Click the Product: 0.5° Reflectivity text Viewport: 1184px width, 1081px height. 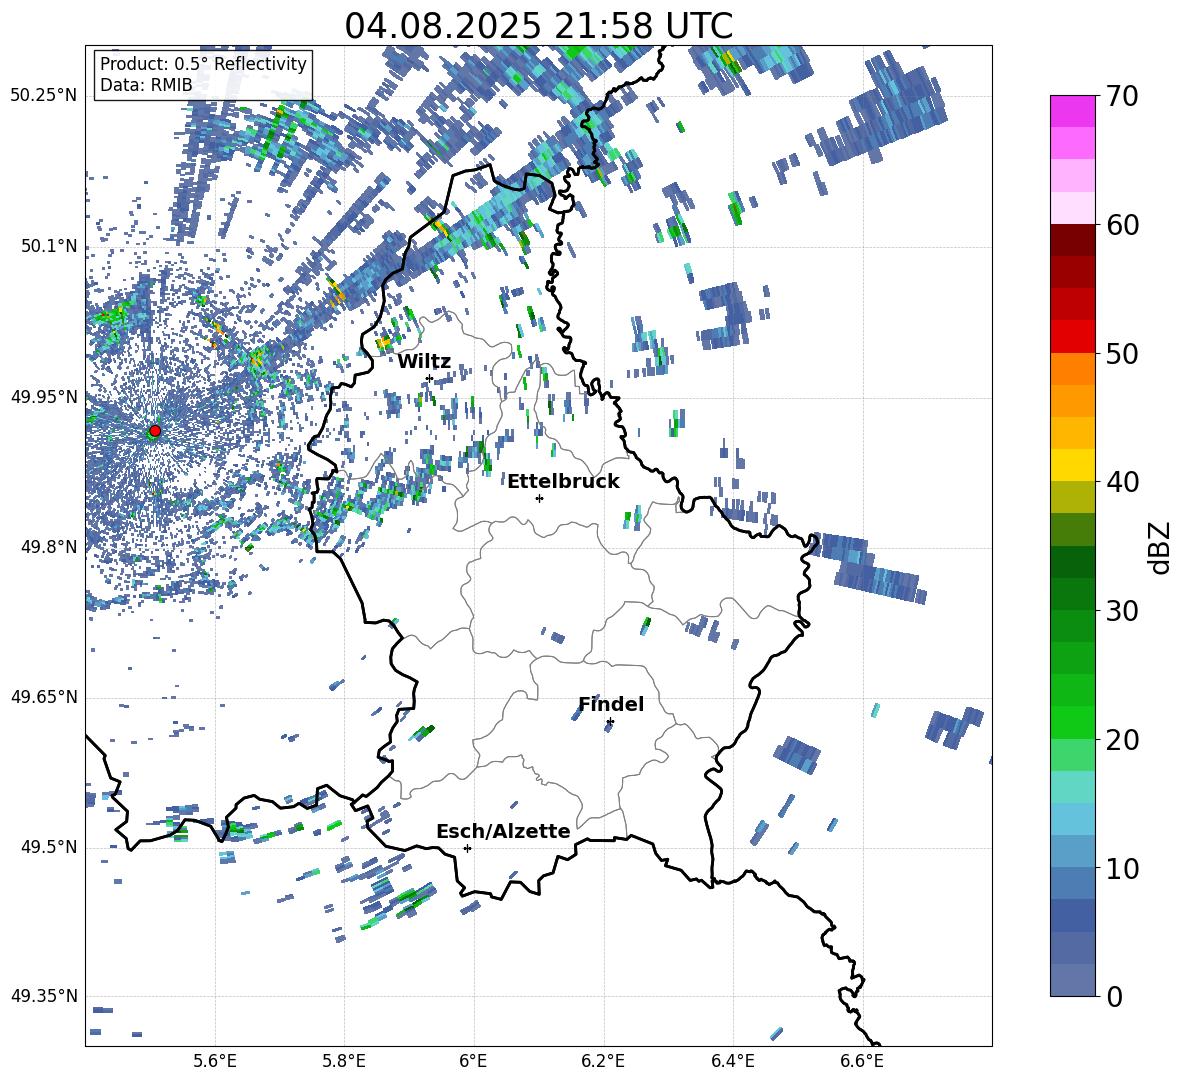click(203, 63)
